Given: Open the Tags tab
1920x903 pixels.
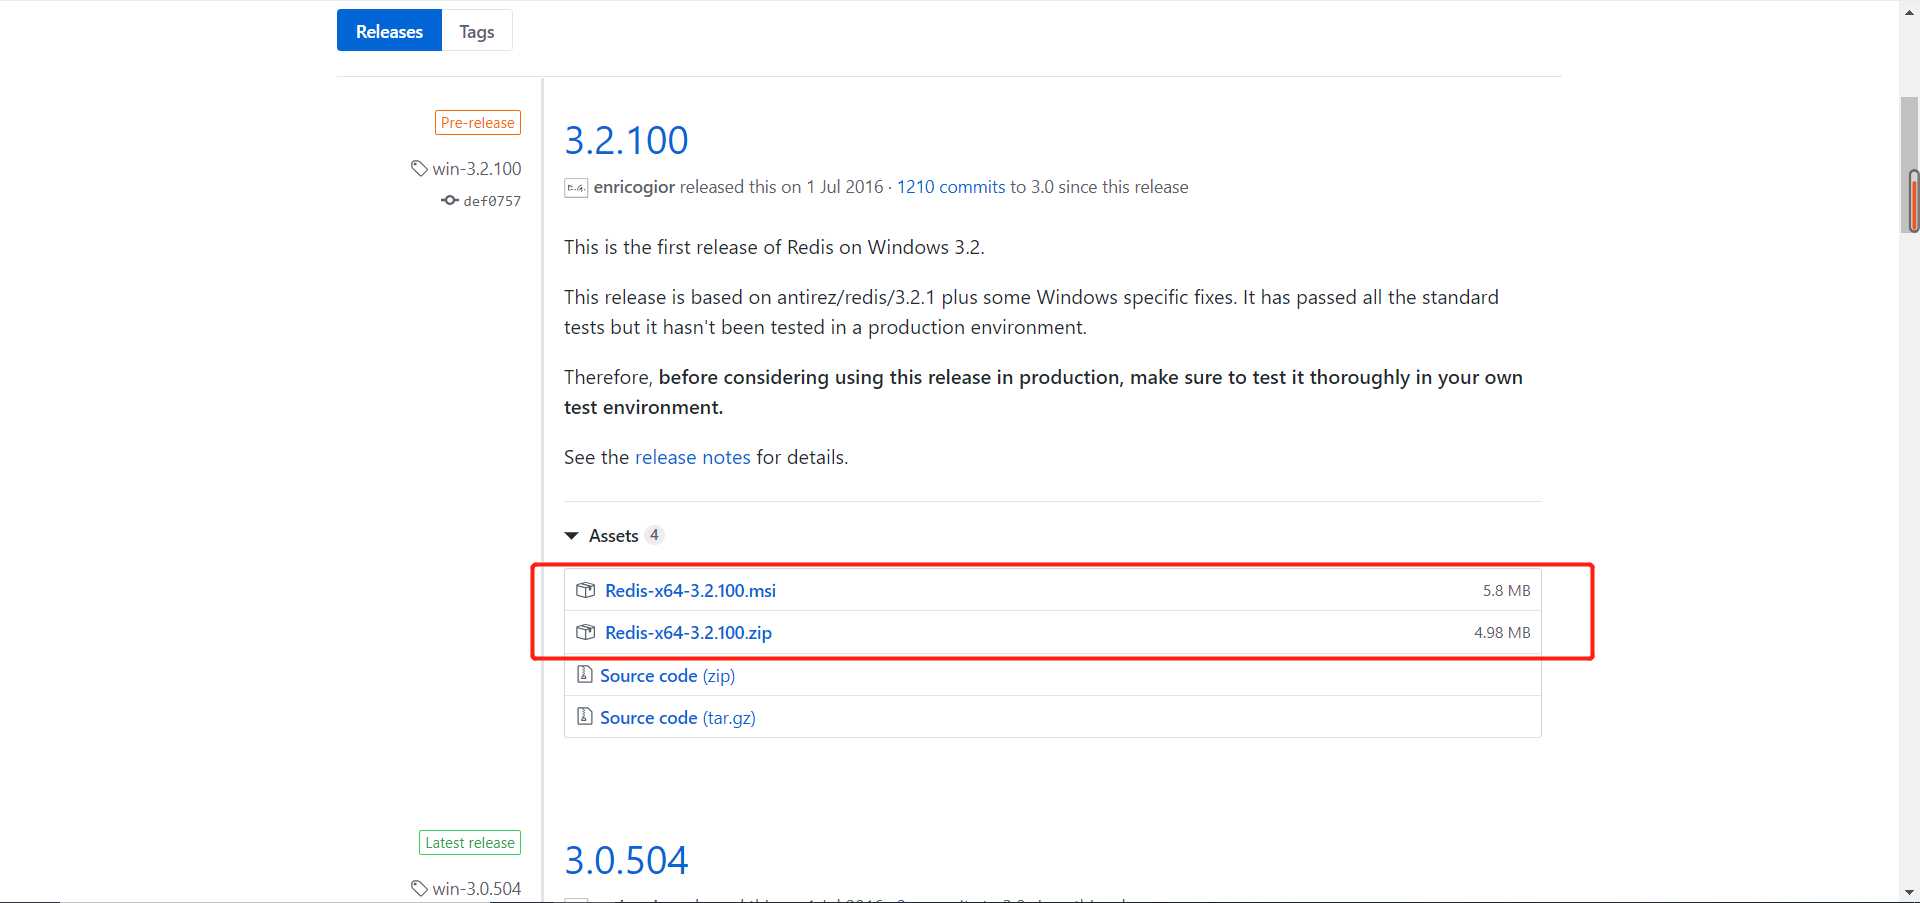Looking at the screenshot, I should pos(477,31).
